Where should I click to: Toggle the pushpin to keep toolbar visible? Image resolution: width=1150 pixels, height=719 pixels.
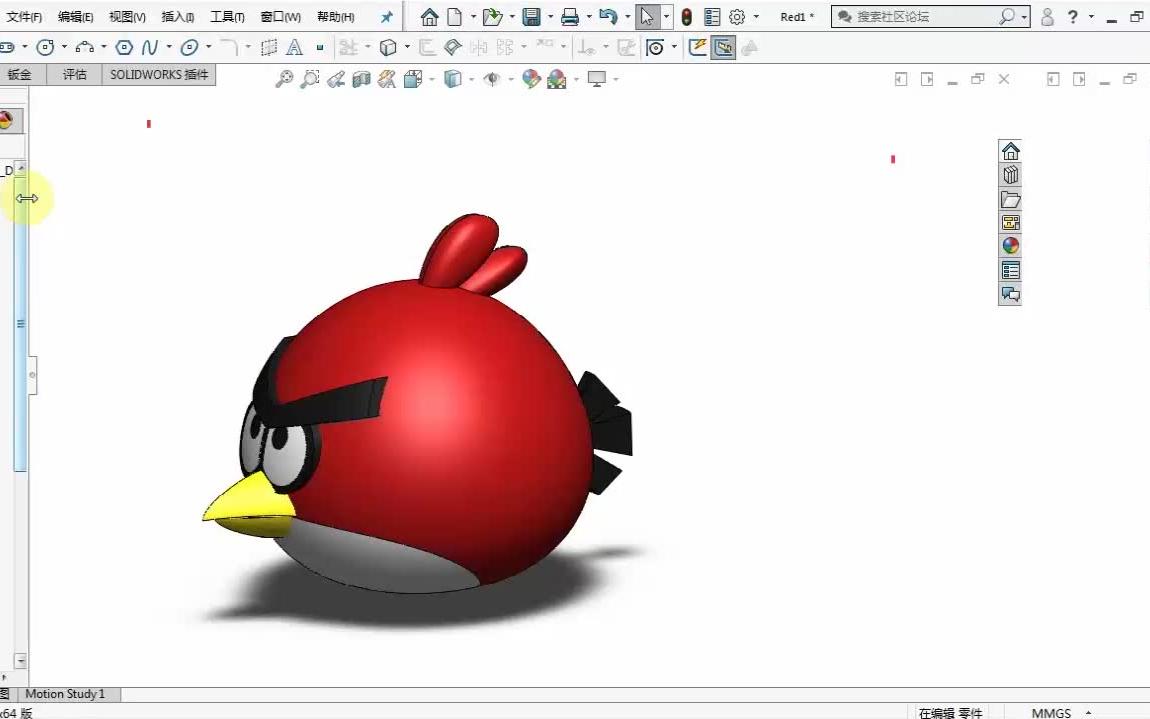(386, 16)
